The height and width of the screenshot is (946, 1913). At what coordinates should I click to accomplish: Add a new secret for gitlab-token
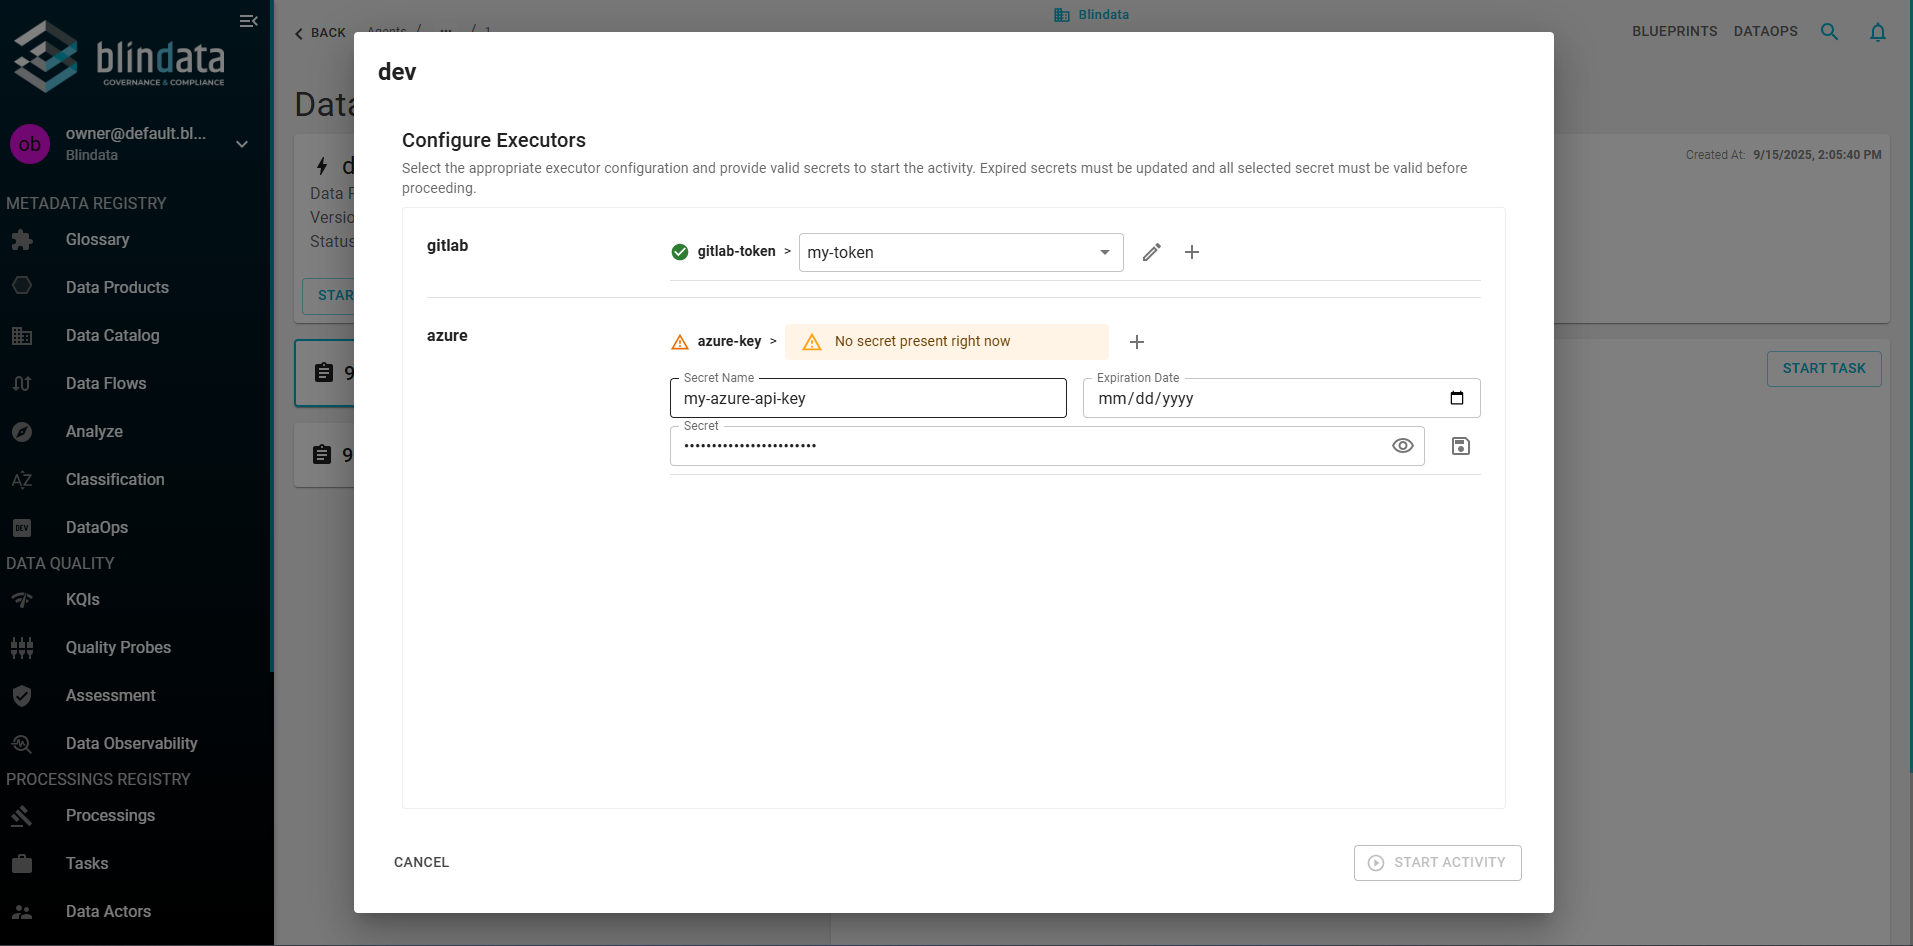(1191, 252)
